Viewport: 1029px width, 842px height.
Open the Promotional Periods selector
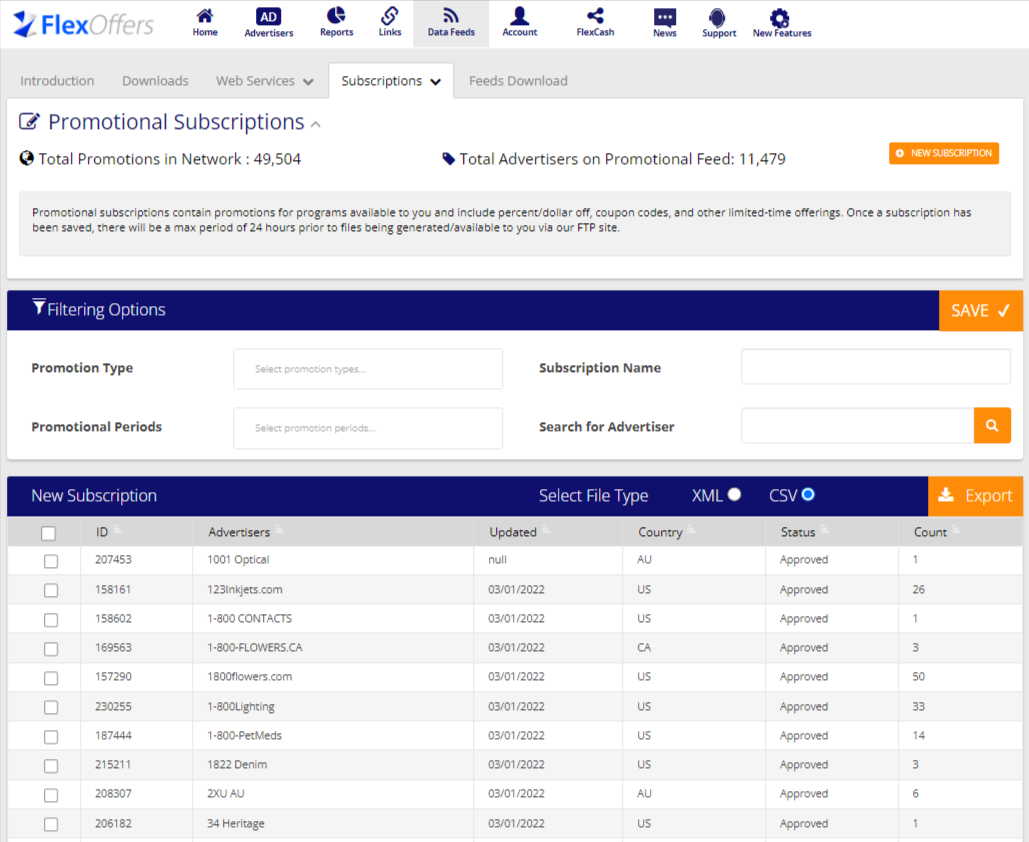368,428
